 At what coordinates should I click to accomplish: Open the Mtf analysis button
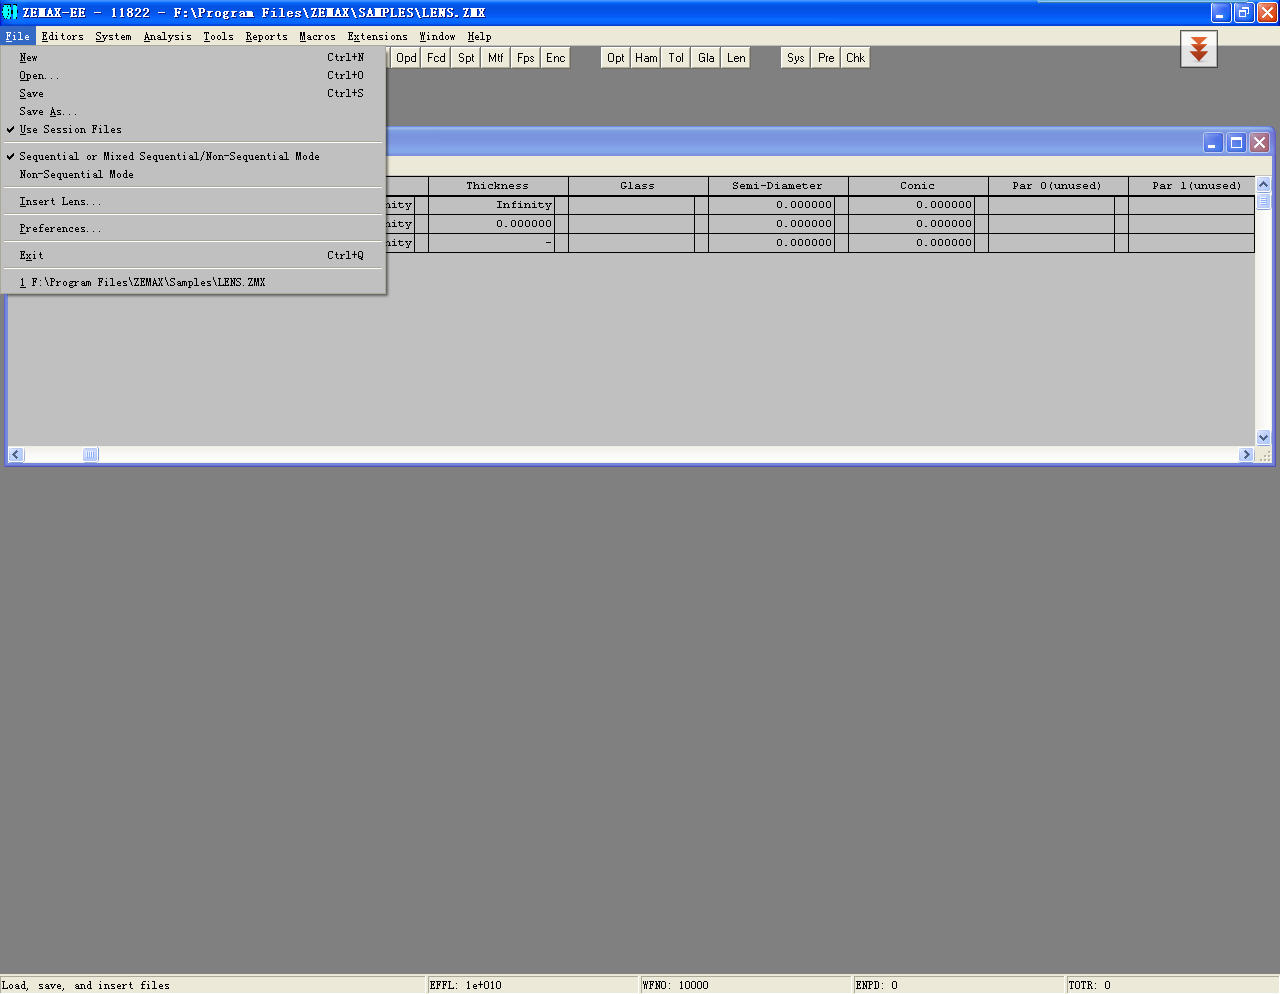pos(496,58)
